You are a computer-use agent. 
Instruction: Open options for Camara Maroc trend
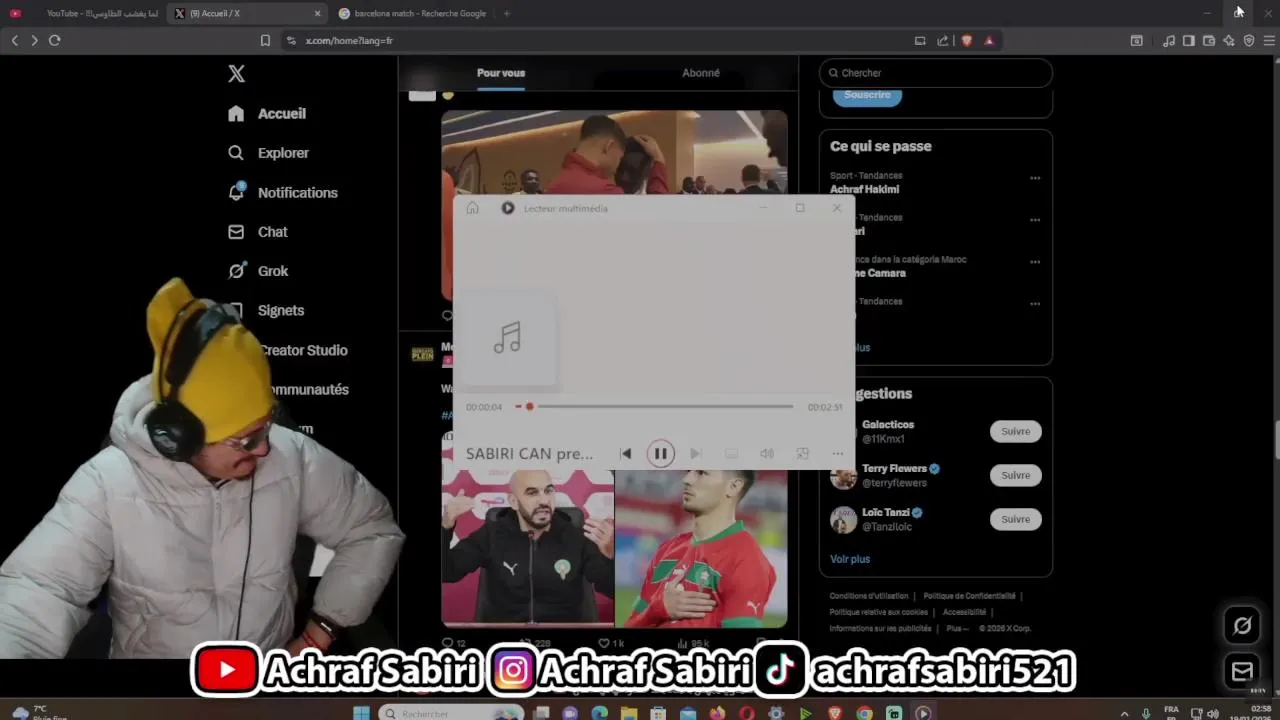coord(1035,262)
